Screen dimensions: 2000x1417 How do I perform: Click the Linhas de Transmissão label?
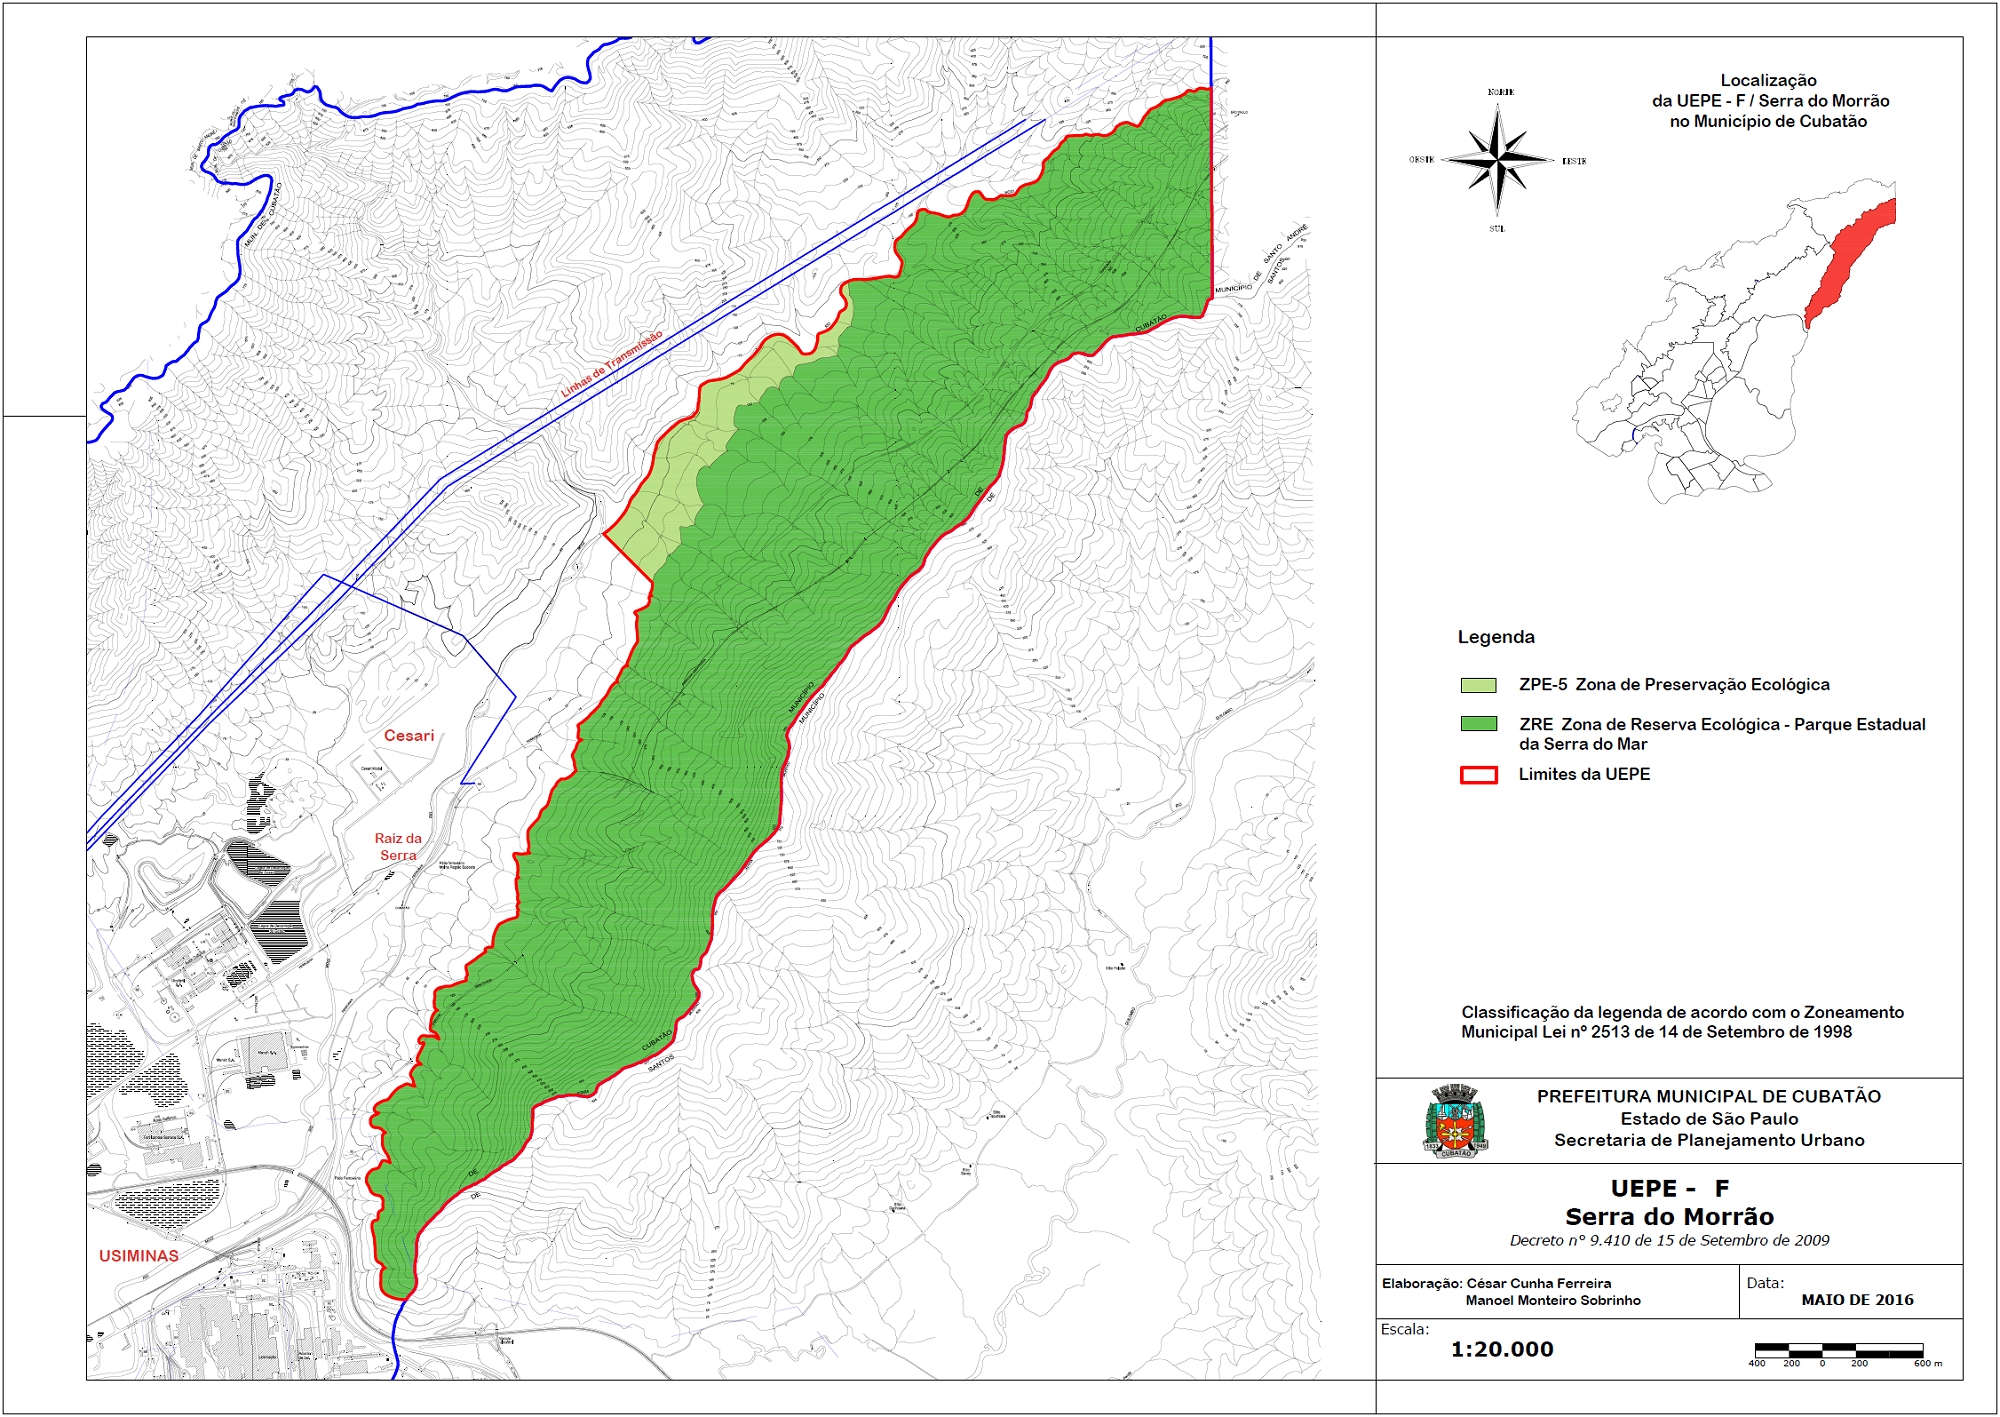click(611, 365)
